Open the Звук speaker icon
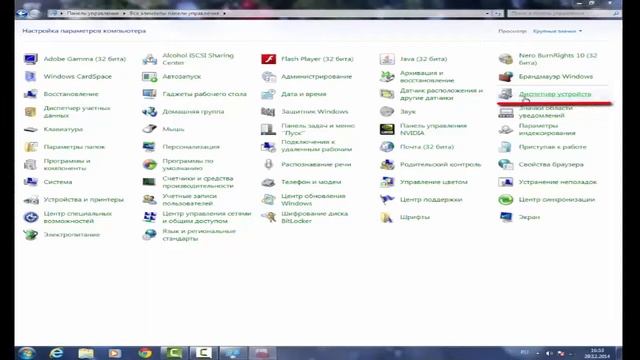 387,111
